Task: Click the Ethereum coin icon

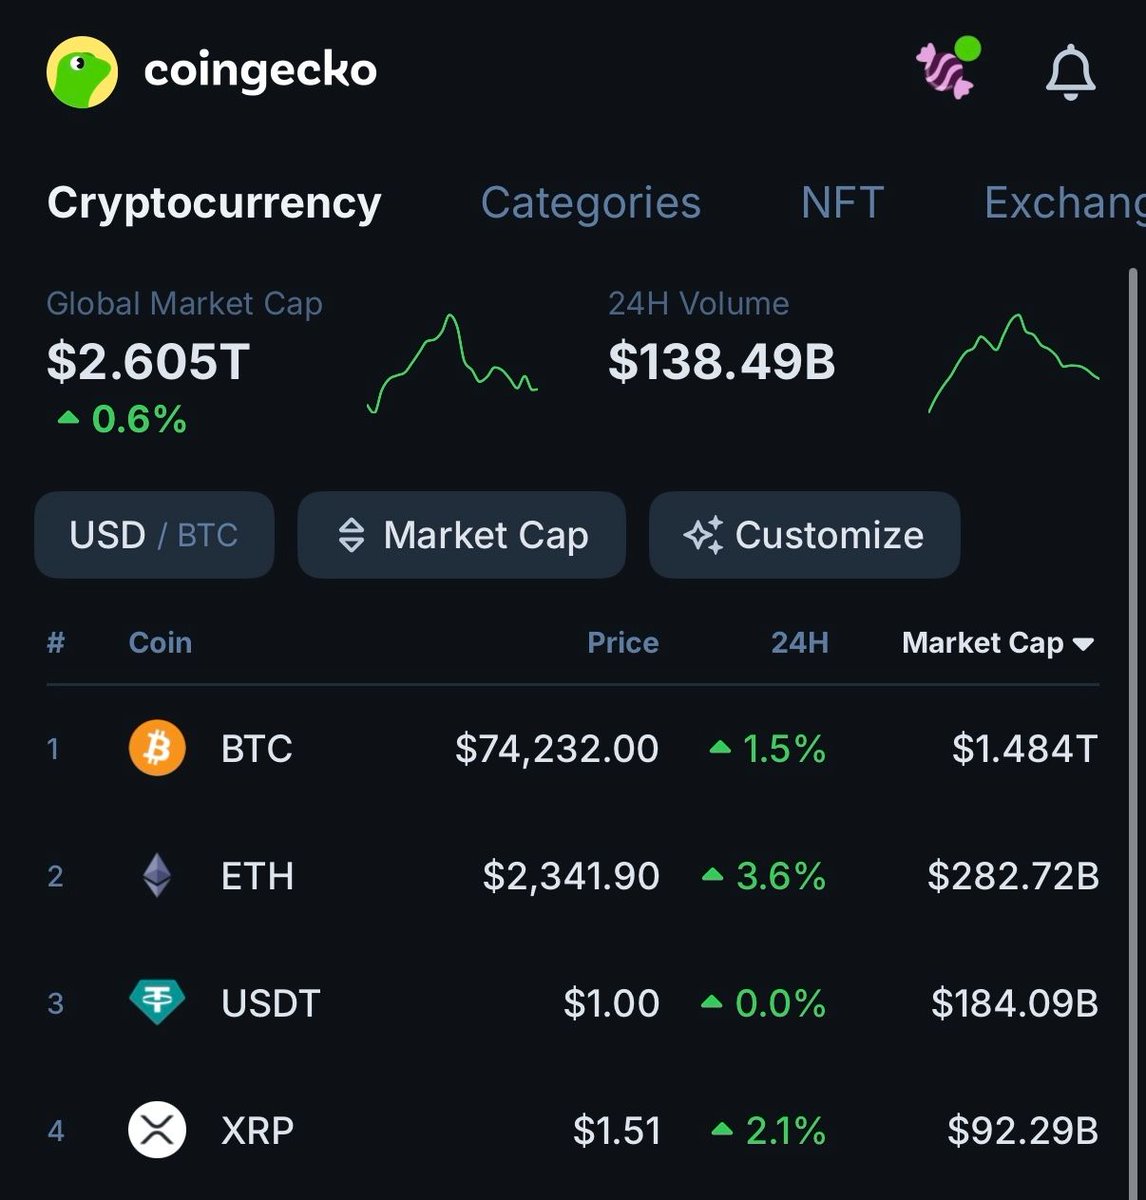Action: (157, 876)
